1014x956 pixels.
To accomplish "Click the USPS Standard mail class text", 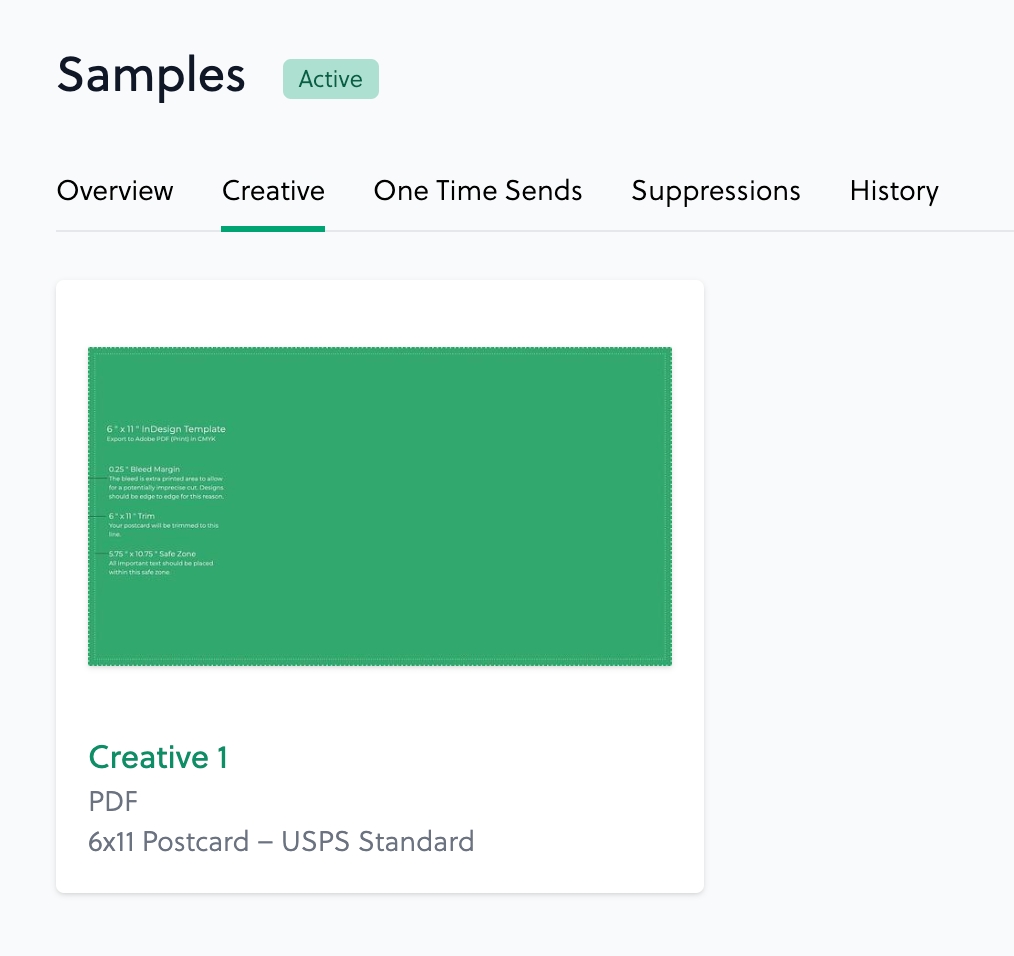I will click(x=378, y=841).
